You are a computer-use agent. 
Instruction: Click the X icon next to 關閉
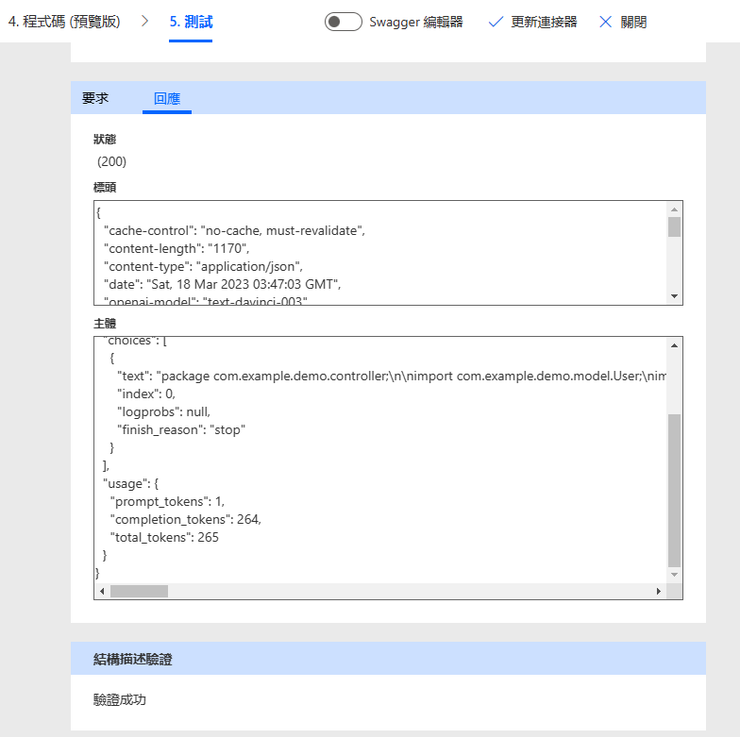605,22
